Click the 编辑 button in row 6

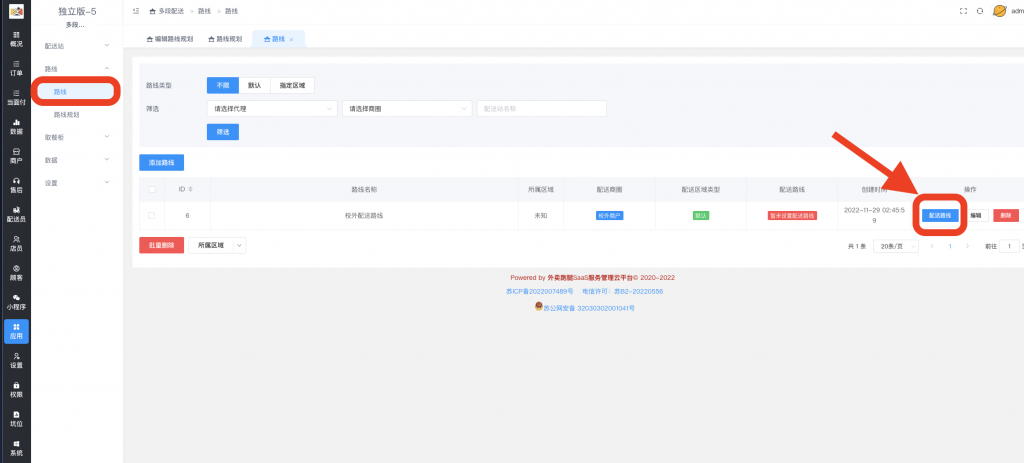point(976,215)
